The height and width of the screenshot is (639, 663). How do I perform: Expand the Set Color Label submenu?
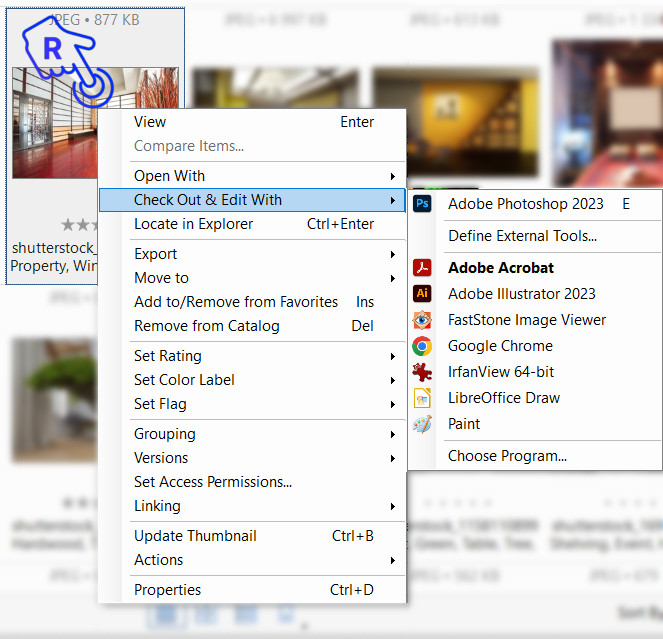click(252, 380)
